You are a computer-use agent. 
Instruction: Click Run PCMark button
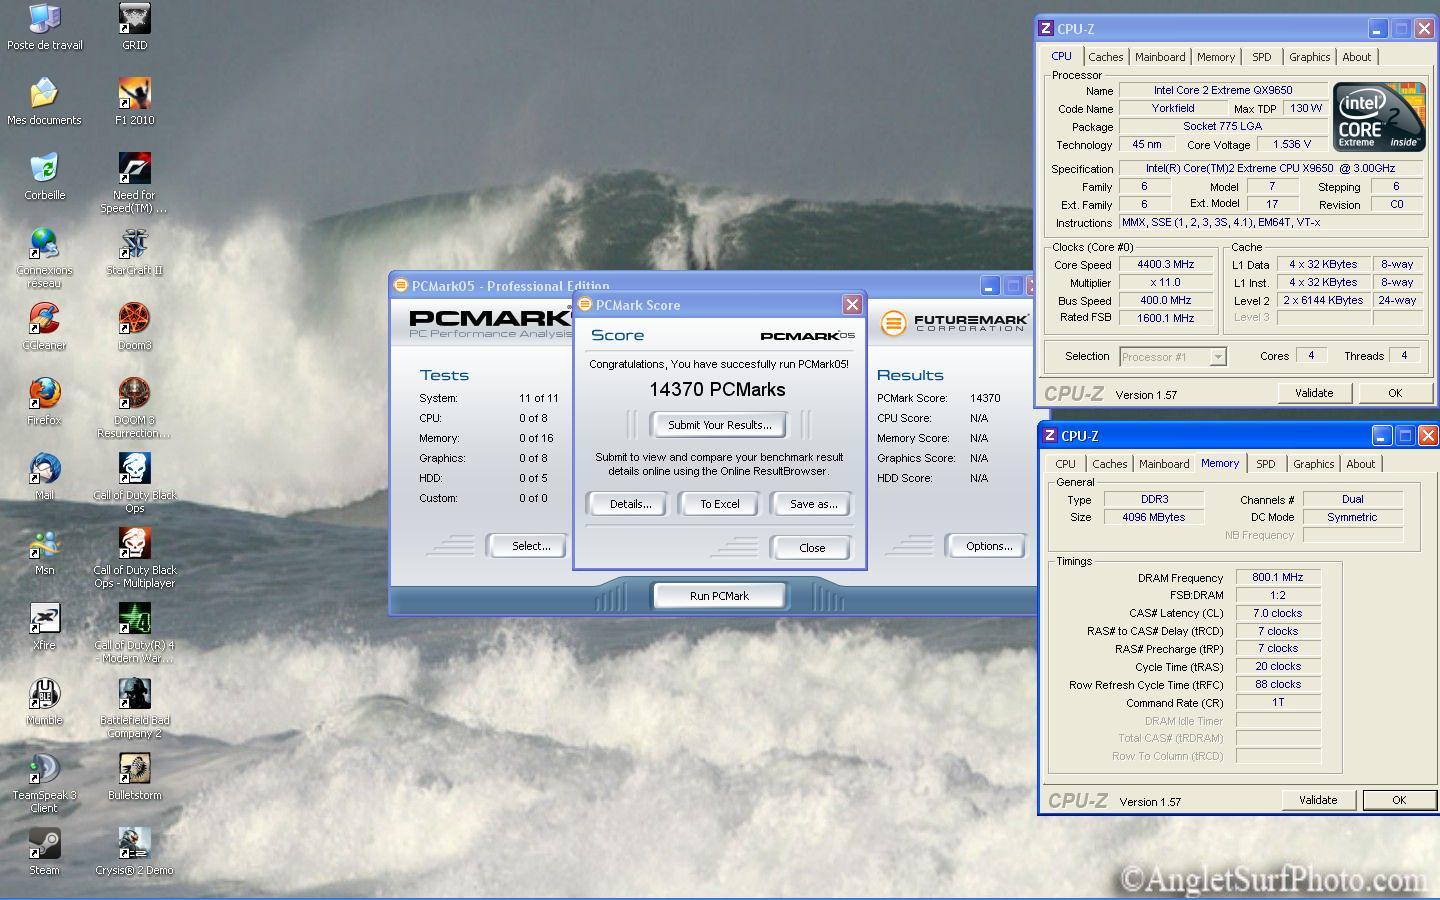tap(719, 596)
